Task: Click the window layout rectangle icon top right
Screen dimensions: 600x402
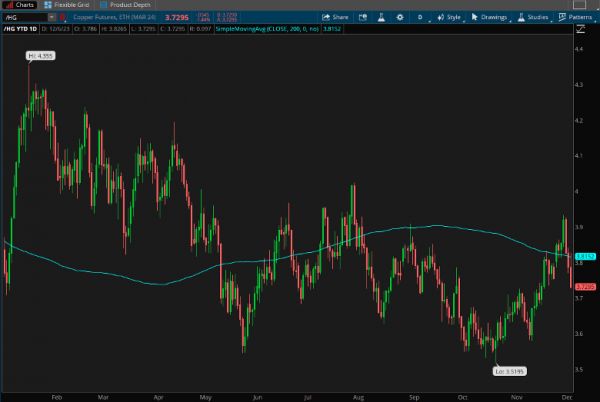Action: (x=579, y=5)
